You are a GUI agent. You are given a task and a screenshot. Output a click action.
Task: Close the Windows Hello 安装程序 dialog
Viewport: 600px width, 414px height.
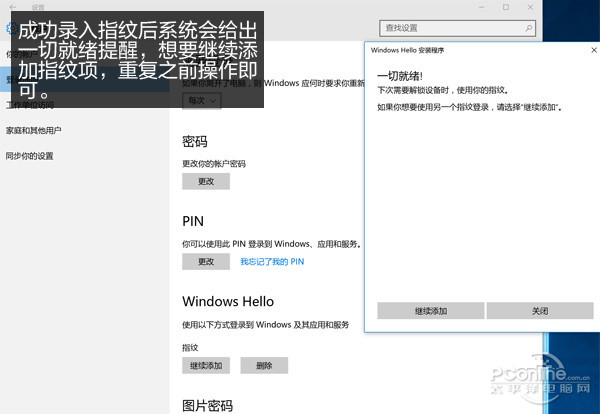(593, 50)
